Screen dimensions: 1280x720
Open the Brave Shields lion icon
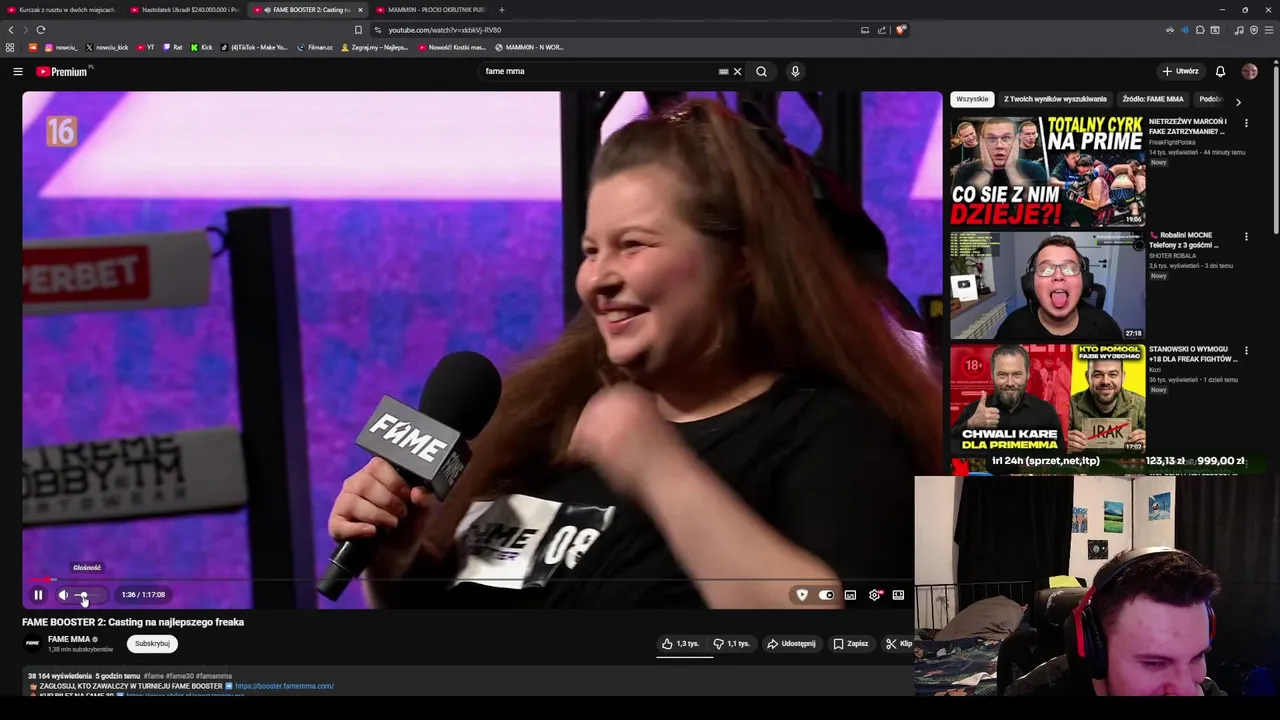900,30
